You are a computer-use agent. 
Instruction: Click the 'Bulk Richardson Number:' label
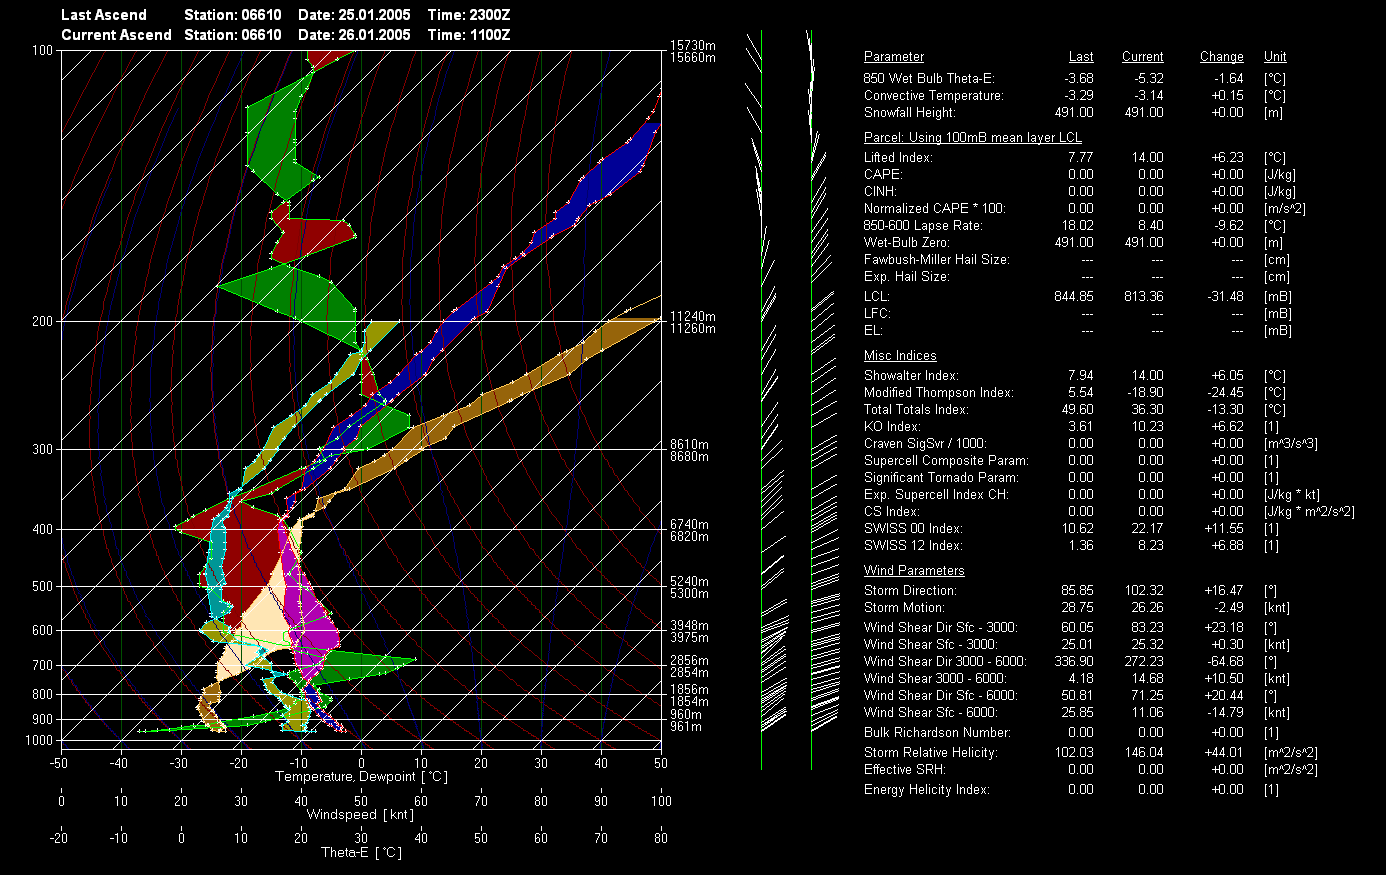point(937,732)
